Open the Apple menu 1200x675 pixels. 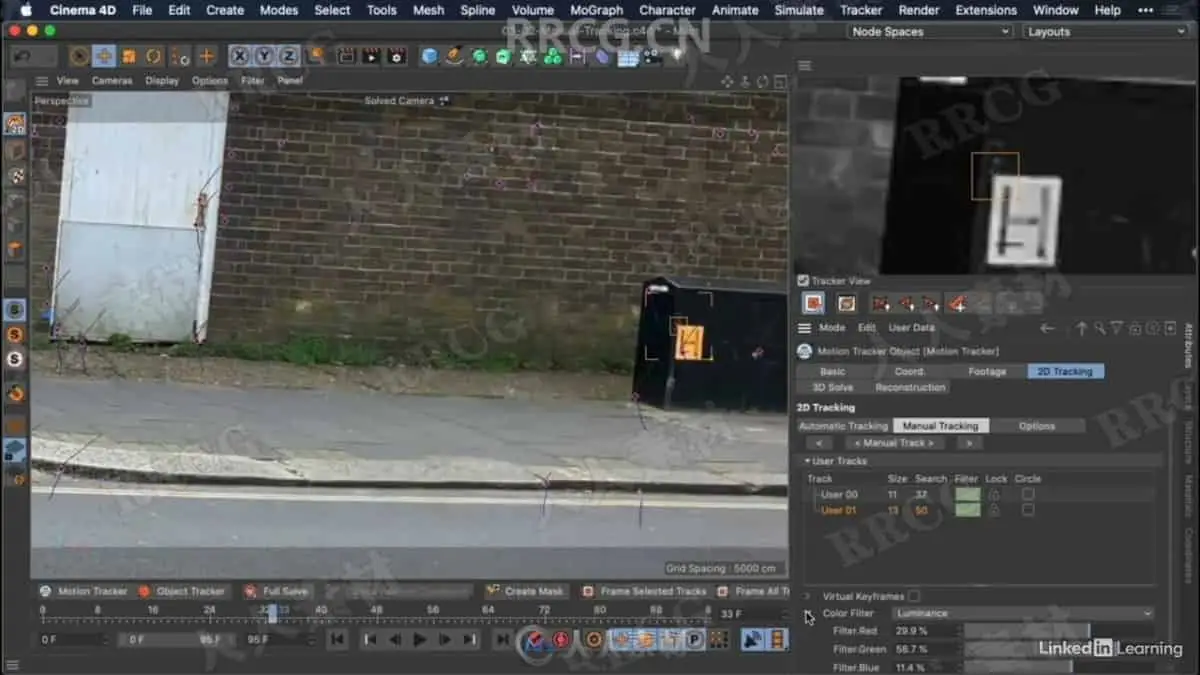click(x=25, y=10)
